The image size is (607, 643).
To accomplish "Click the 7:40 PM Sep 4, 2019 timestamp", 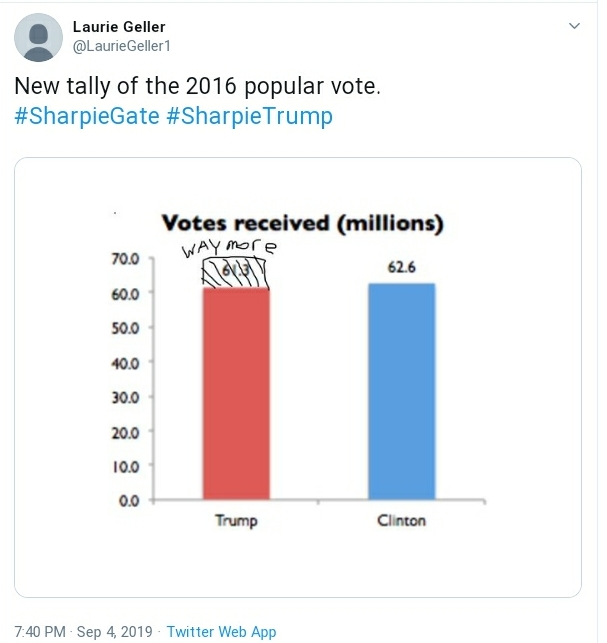I will click(83, 631).
